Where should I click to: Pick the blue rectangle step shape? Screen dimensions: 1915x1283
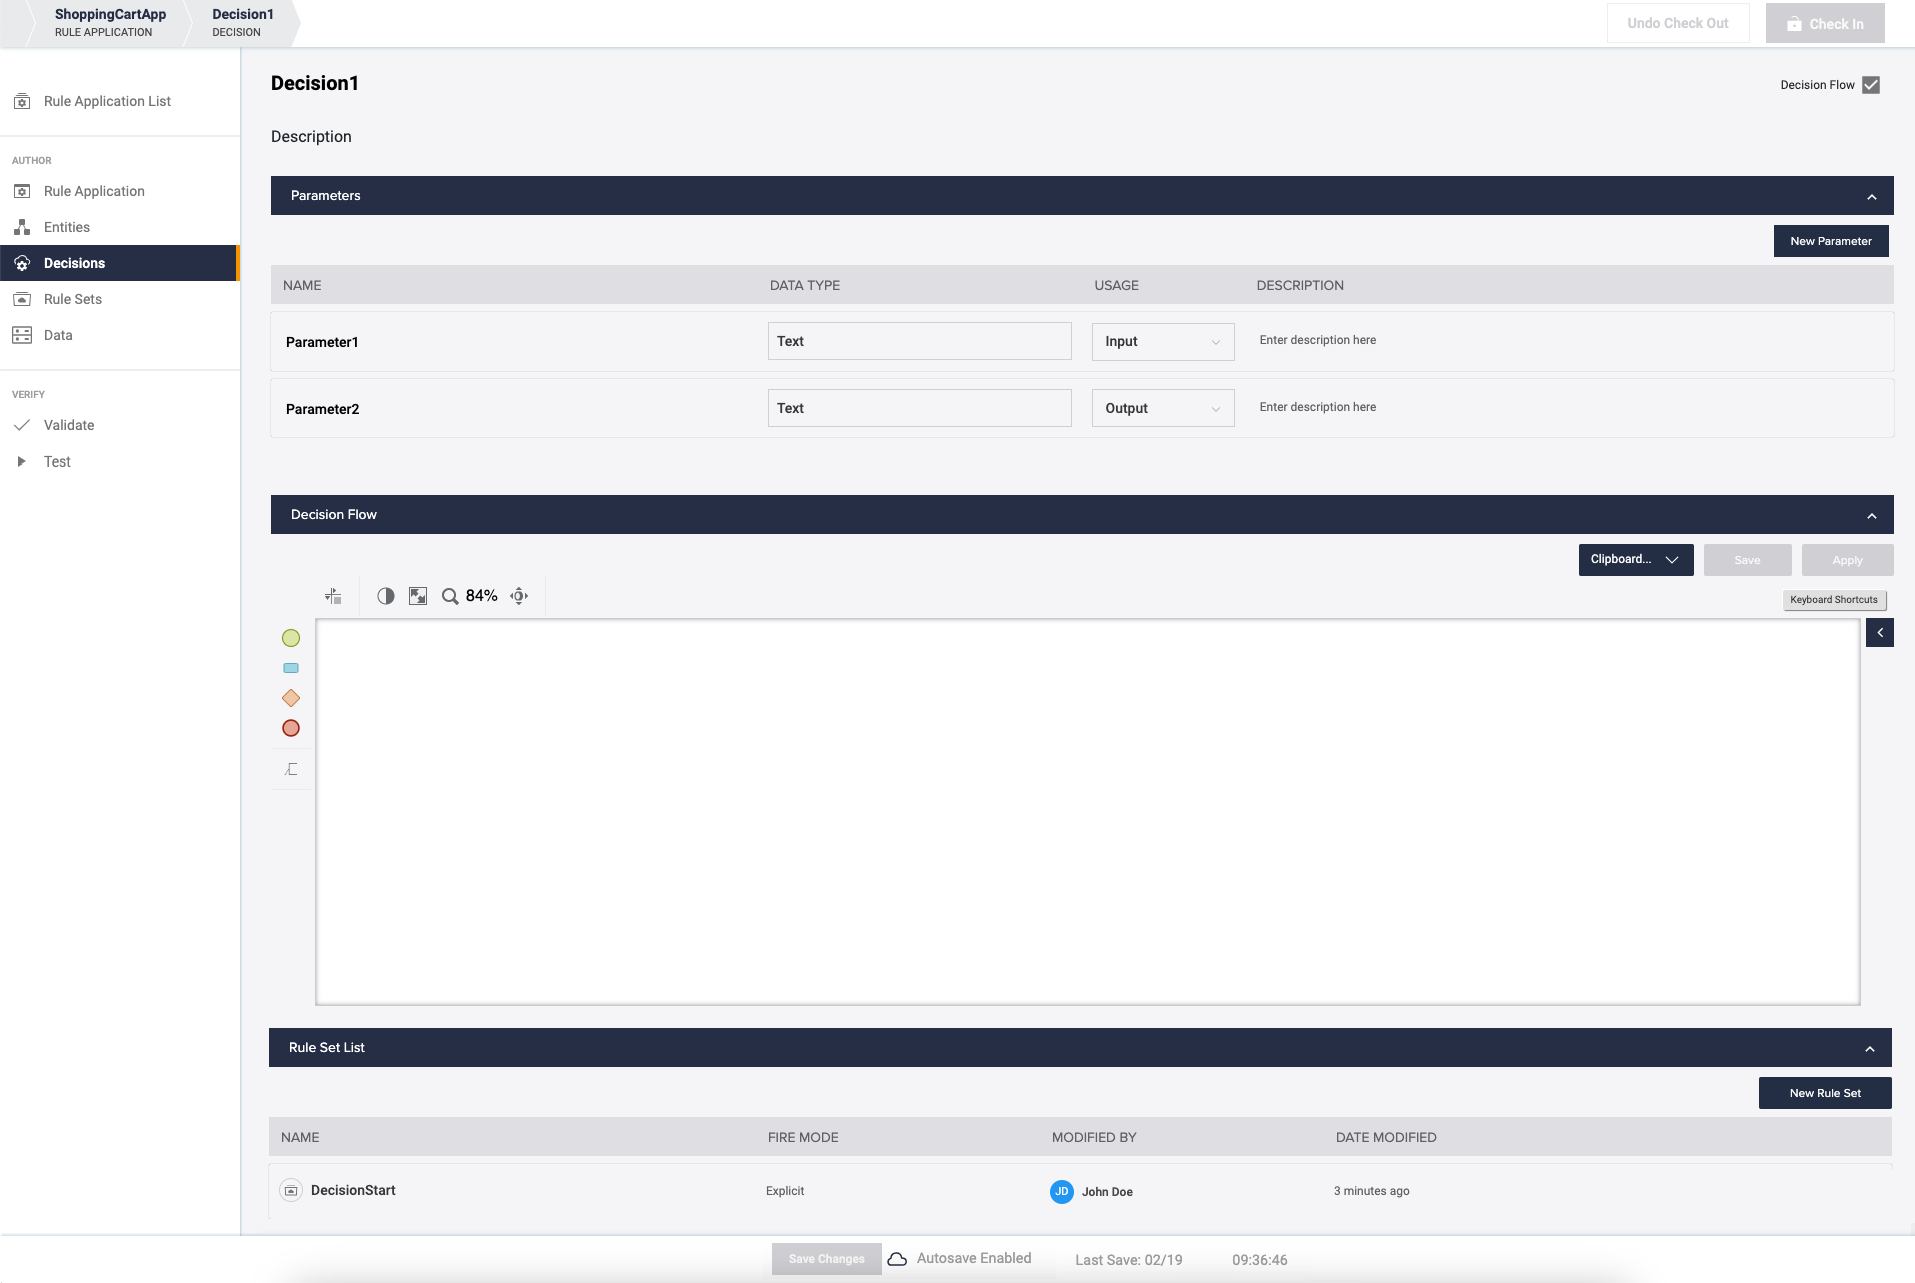[x=291, y=668]
